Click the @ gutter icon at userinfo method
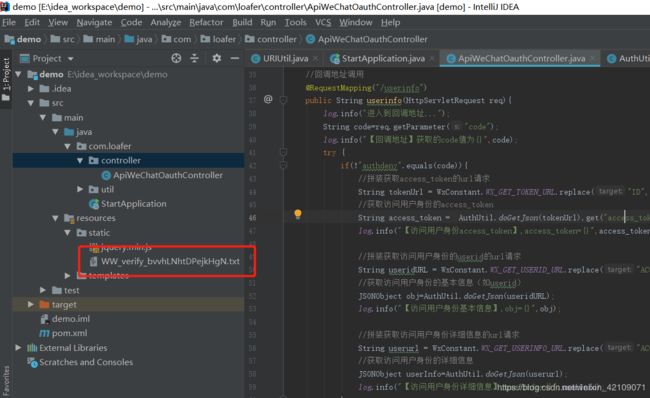Screen dimensions: 650x398 coord(268,99)
